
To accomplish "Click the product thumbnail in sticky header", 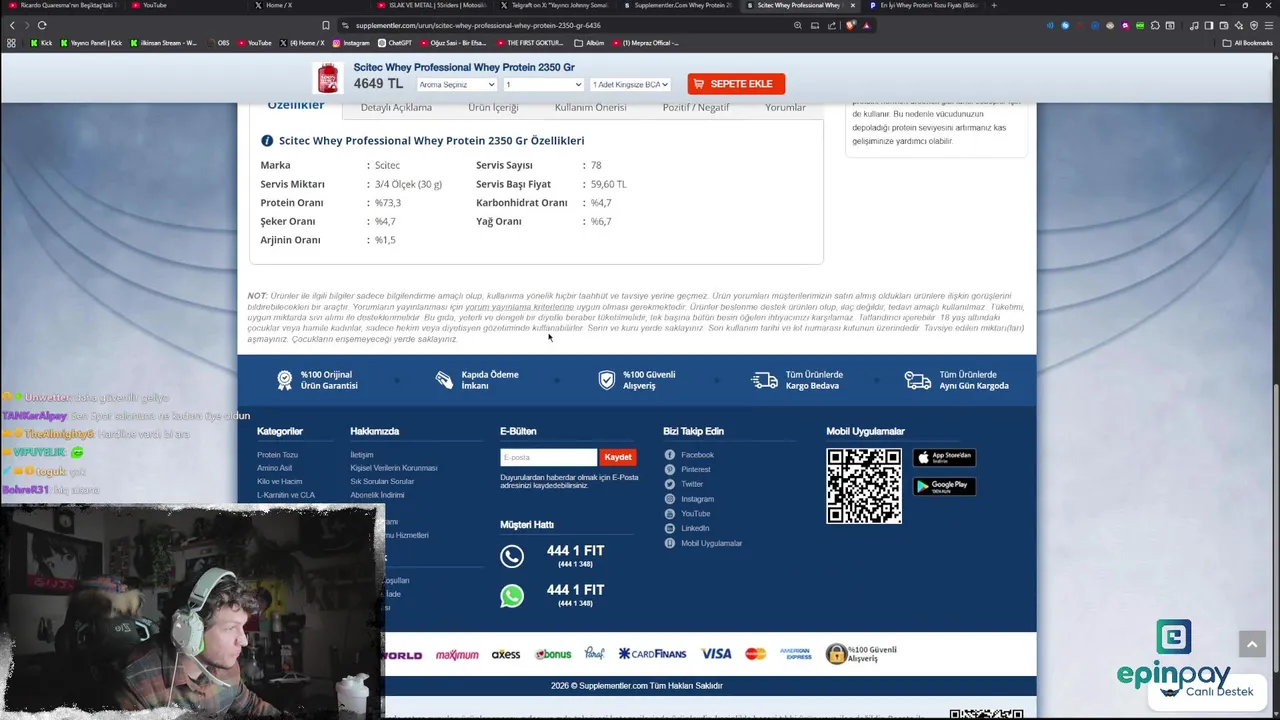I will click(327, 78).
